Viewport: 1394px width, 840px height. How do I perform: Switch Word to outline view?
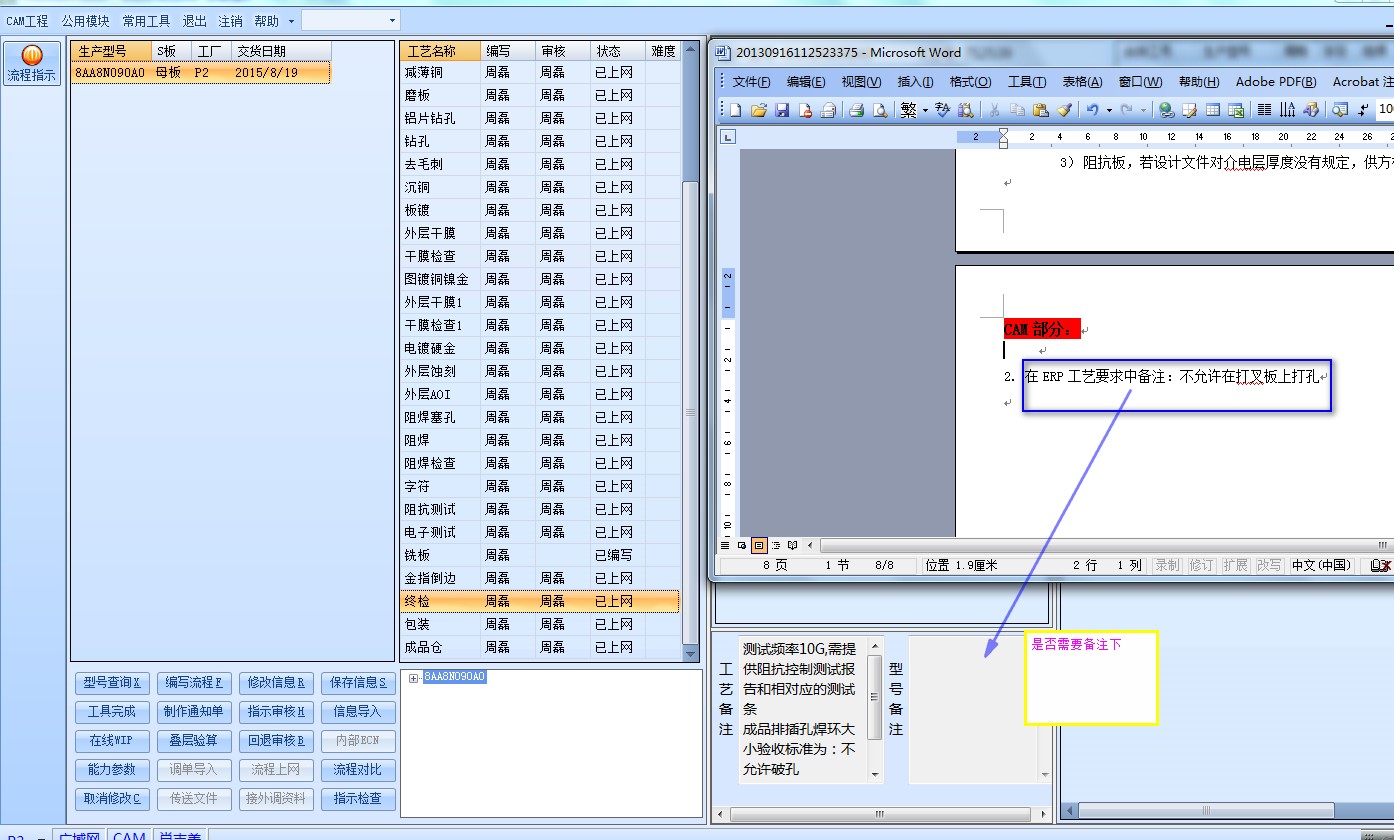(x=776, y=546)
